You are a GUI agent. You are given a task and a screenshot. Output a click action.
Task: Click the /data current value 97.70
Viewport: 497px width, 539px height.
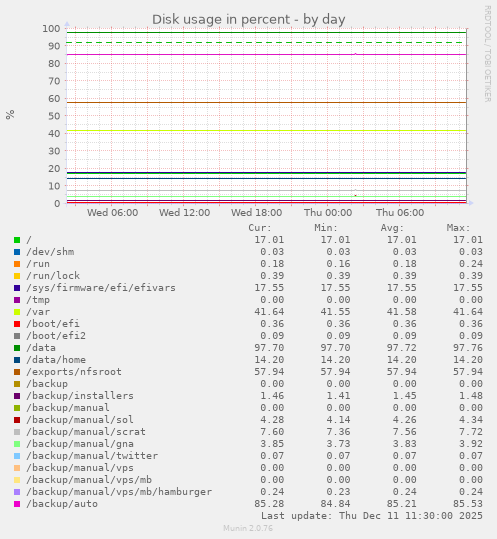pos(269,348)
